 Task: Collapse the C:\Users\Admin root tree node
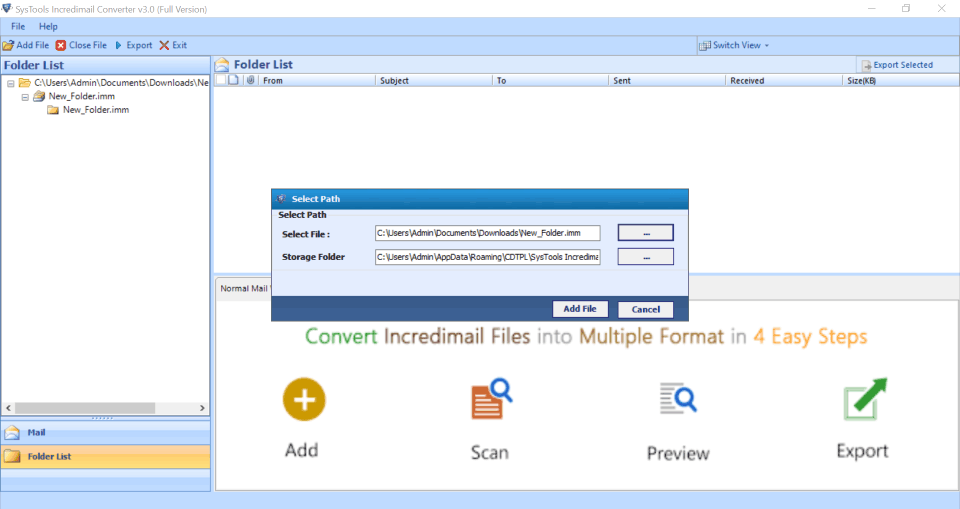point(10,83)
